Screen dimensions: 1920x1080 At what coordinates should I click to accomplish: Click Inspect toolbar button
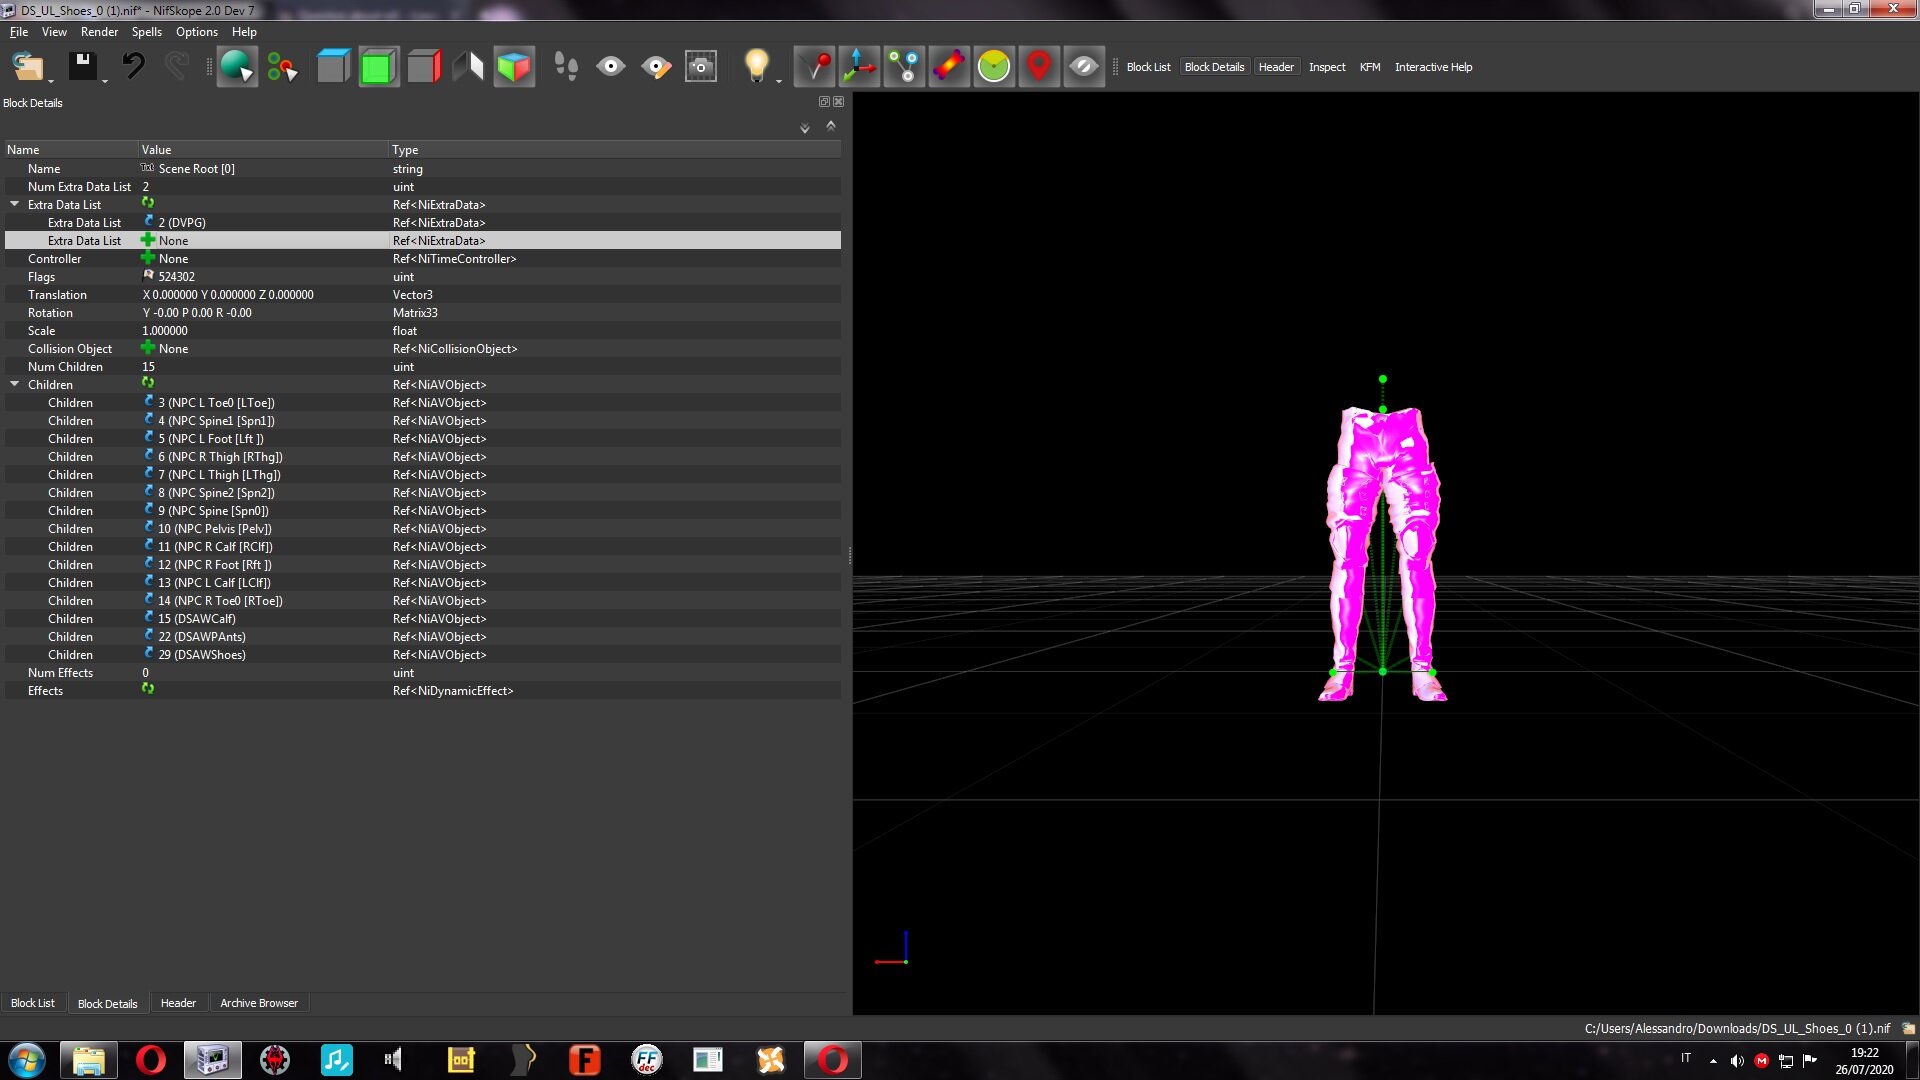point(1327,67)
